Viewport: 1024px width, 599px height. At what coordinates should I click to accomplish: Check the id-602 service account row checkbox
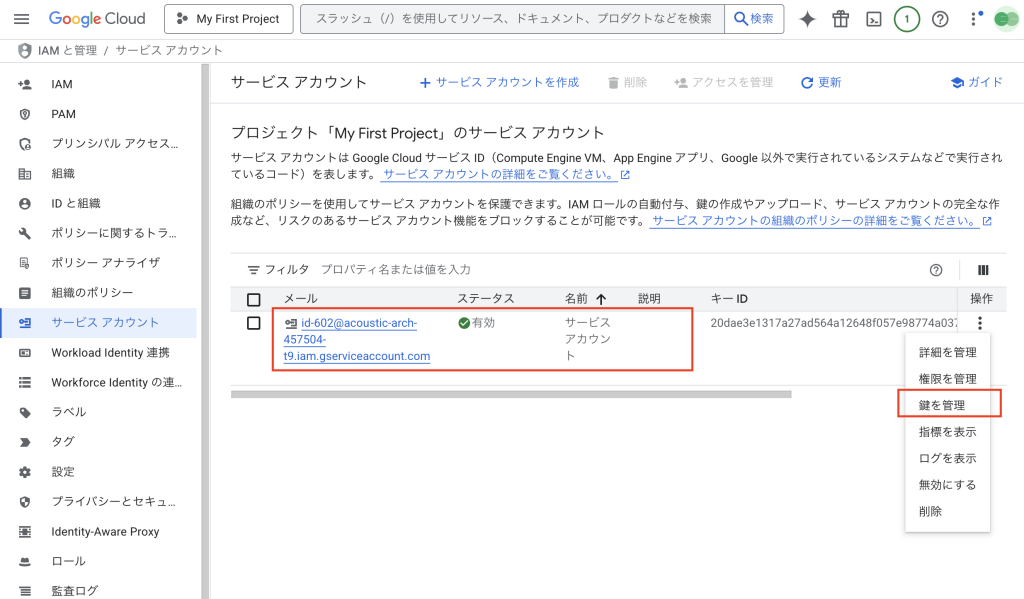click(254, 323)
